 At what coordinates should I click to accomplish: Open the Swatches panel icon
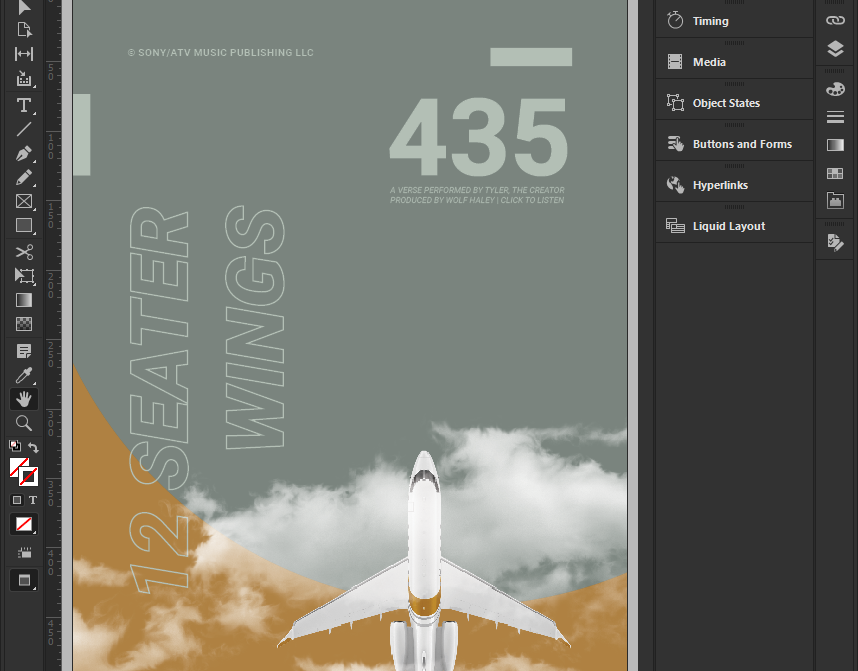pyautogui.click(x=835, y=173)
